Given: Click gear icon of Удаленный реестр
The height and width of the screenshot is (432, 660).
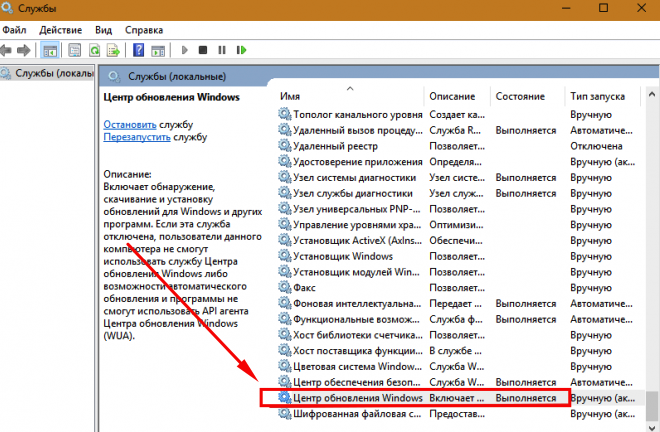Looking at the screenshot, I should click(x=285, y=146).
